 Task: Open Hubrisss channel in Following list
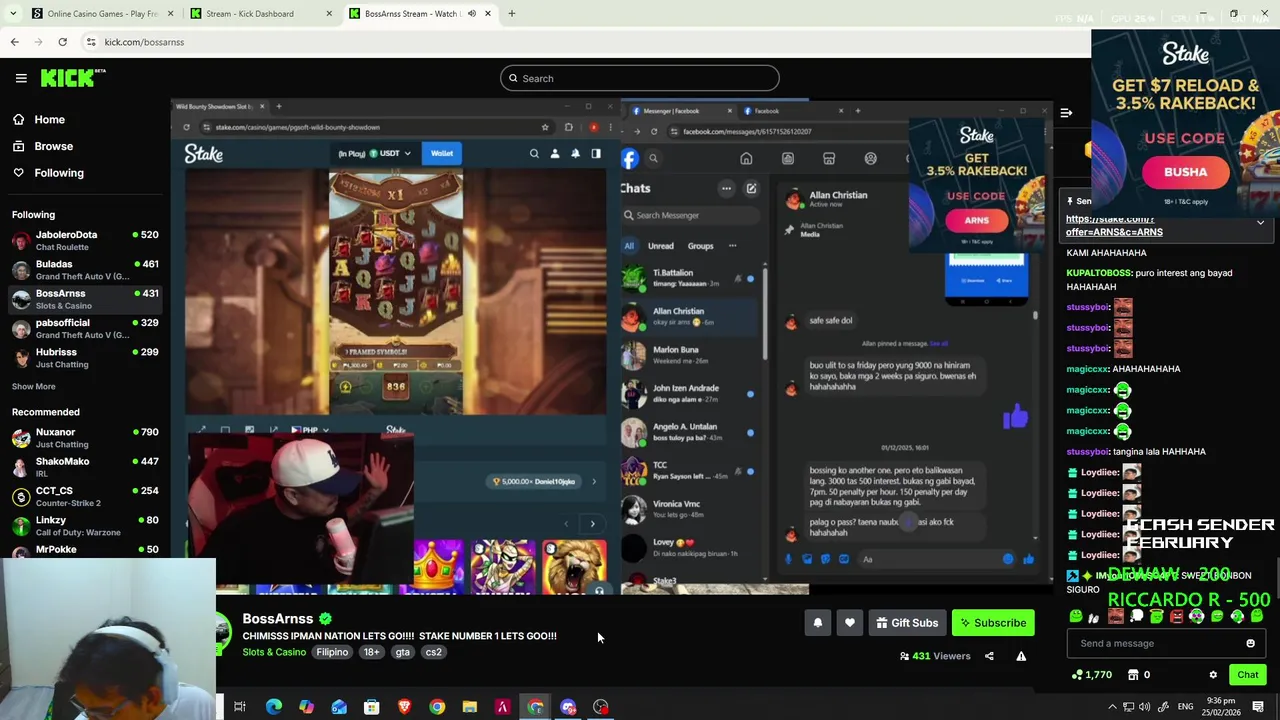coord(85,358)
